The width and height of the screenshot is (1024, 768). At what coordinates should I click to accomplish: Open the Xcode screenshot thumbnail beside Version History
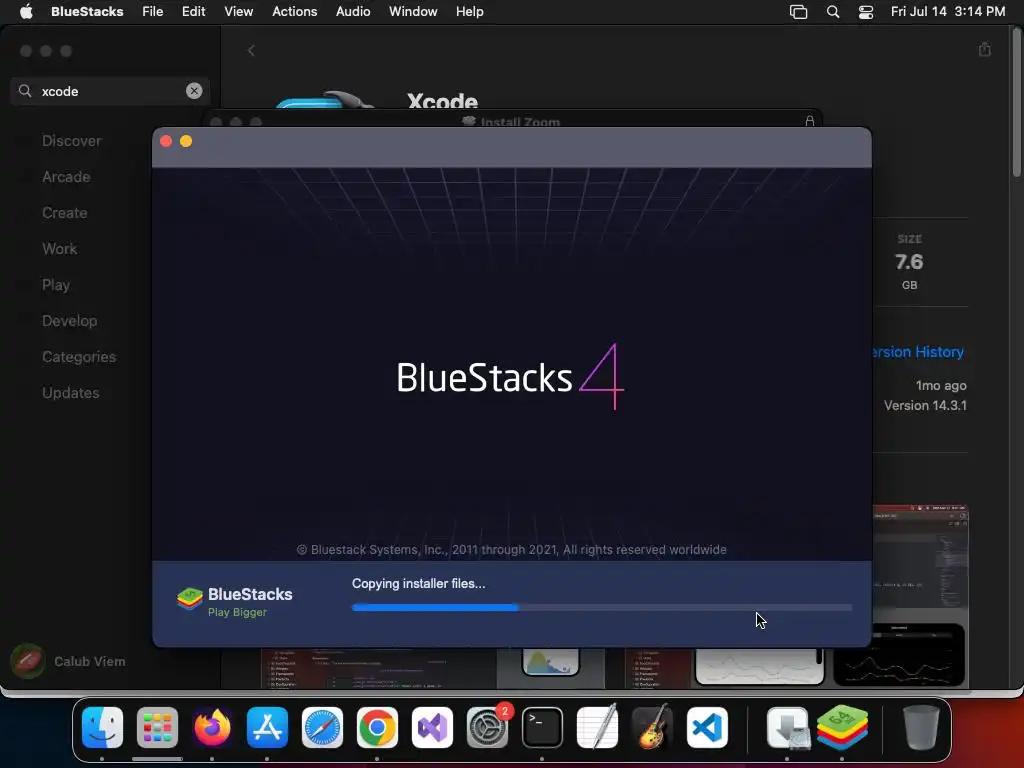tap(920, 563)
